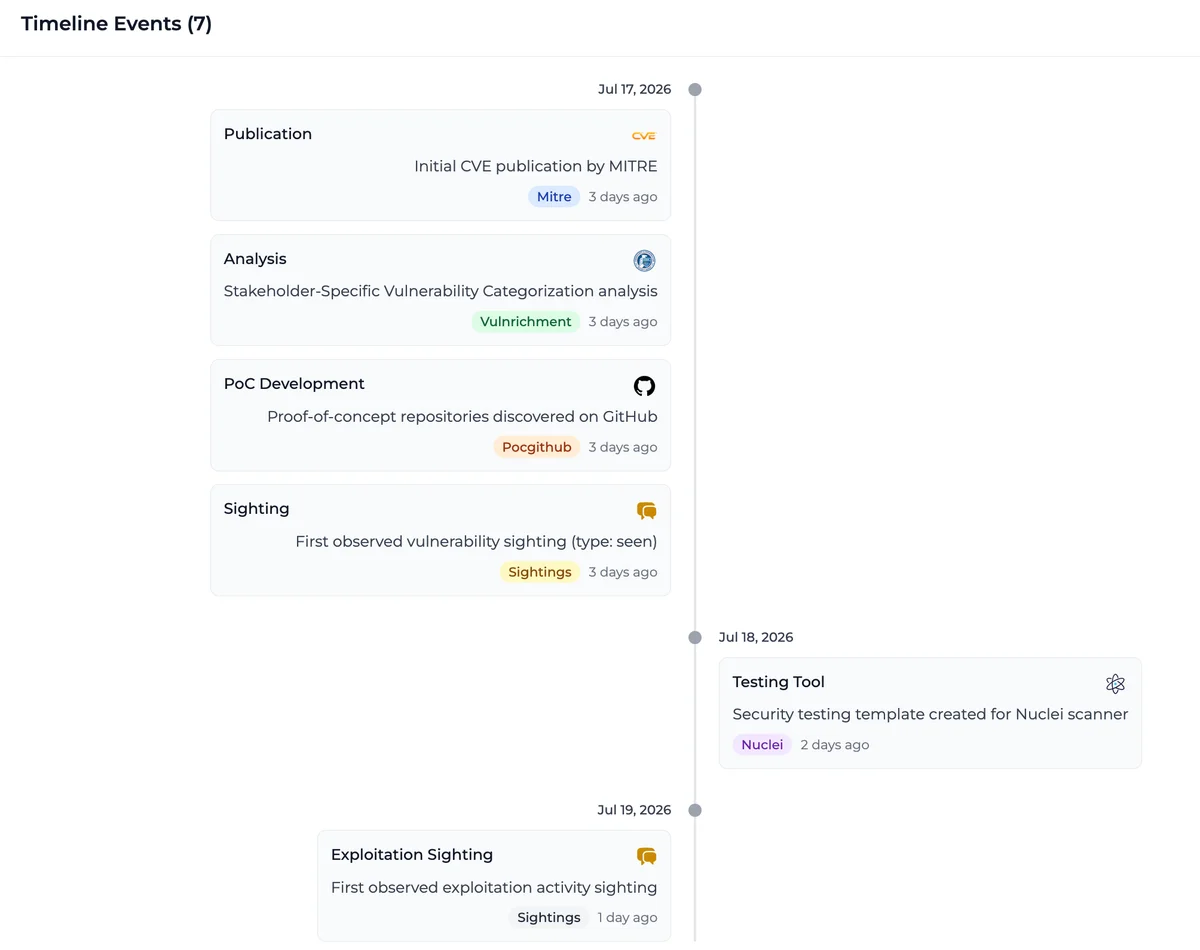Click 'Stakeholder-Specific Vulnerability Categorization analysis' text
The height and width of the screenshot is (950, 1200).
coord(441,291)
